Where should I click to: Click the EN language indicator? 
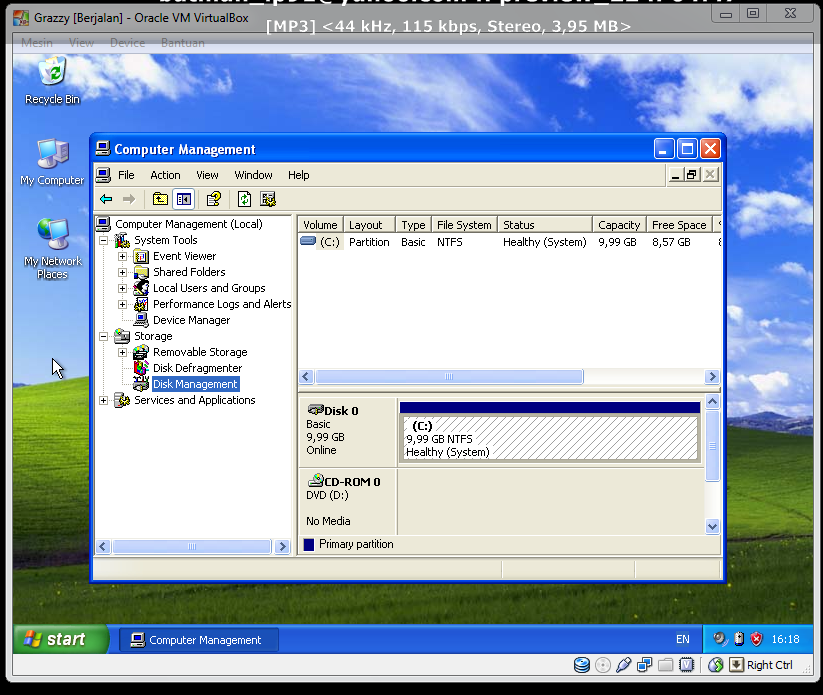click(x=682, y=639)
